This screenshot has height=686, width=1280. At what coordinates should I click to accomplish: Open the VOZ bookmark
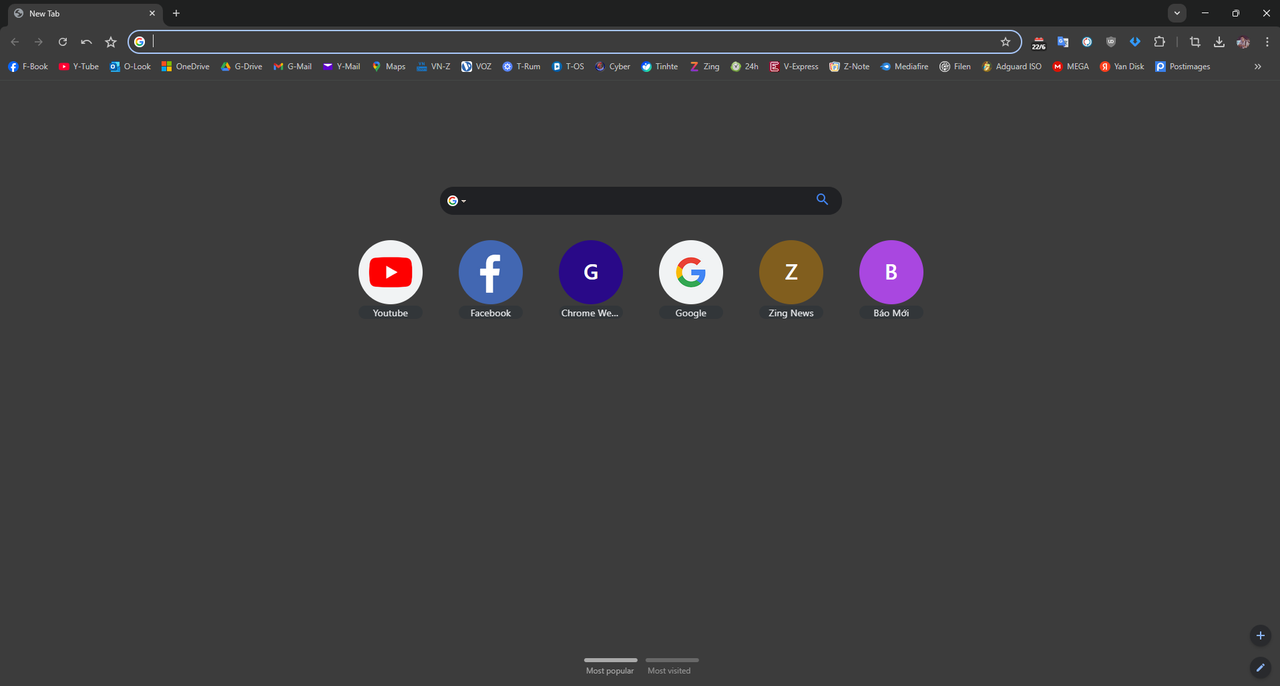[x=477, y=66]
